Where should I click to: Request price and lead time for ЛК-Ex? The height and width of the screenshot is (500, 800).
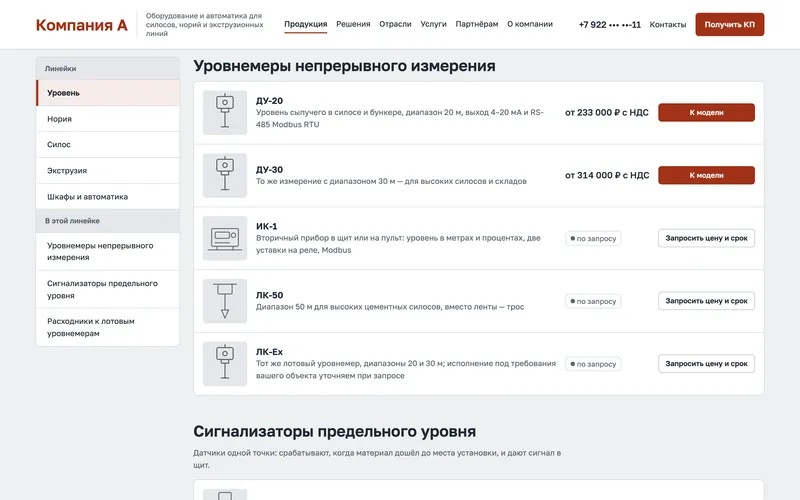706,364
